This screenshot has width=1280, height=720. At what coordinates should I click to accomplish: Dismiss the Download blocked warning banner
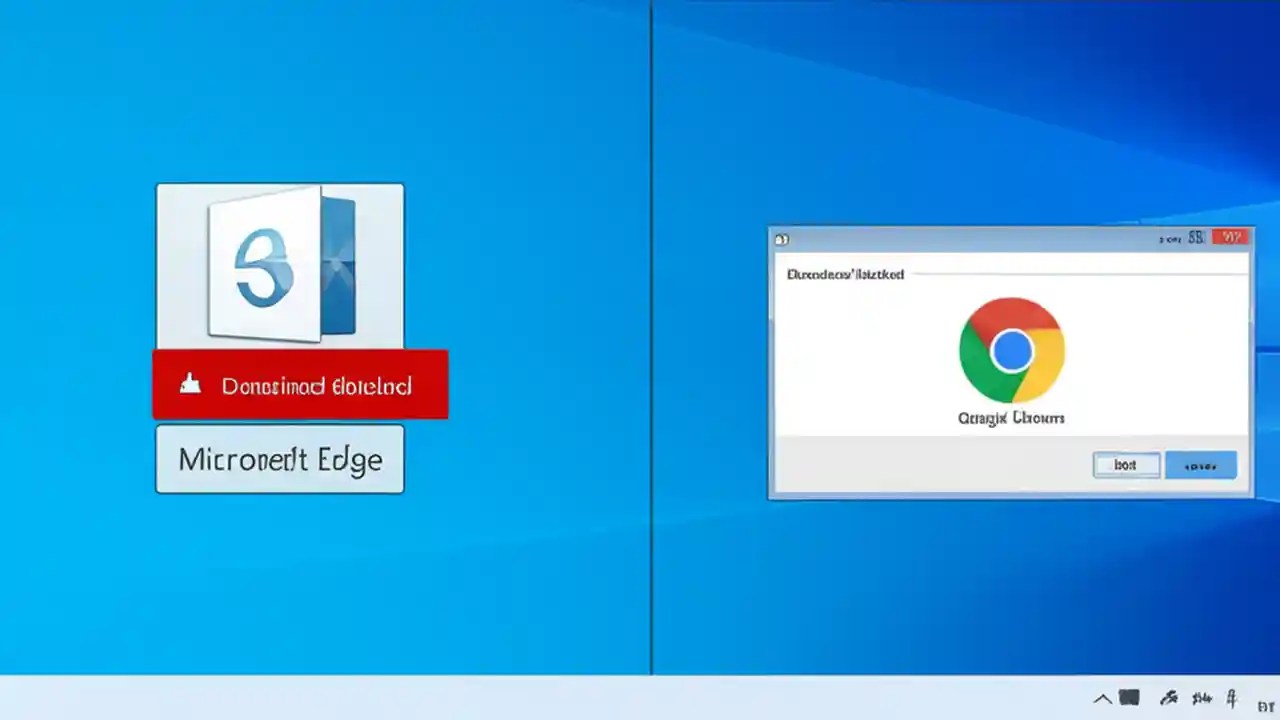(300, 384)
